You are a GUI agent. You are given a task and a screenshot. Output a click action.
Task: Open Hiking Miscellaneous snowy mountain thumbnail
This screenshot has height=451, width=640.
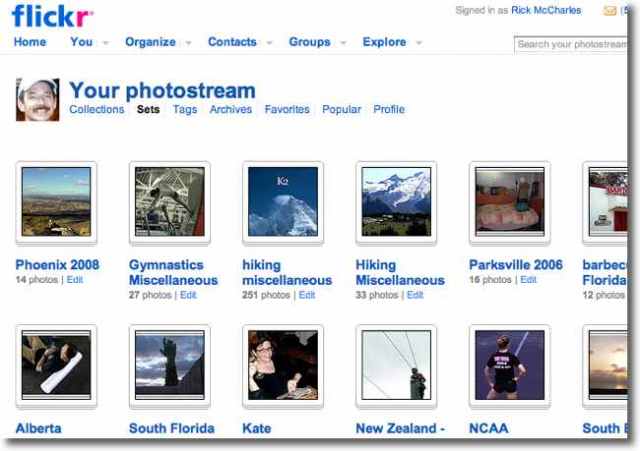[x=396, y=202]
